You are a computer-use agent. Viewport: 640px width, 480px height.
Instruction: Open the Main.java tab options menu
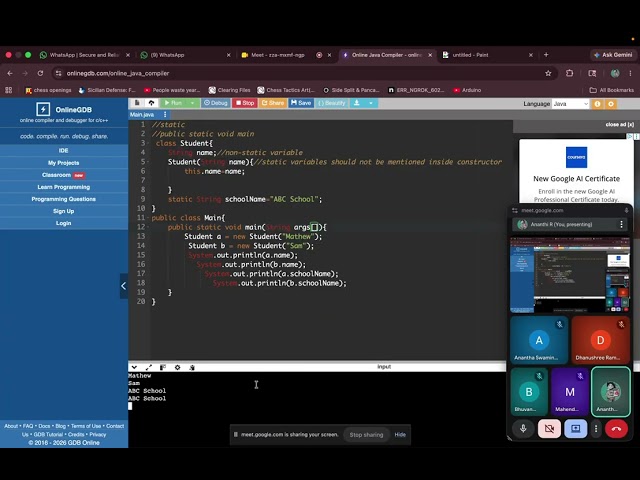pyautogui.click(x=165, y=115)
